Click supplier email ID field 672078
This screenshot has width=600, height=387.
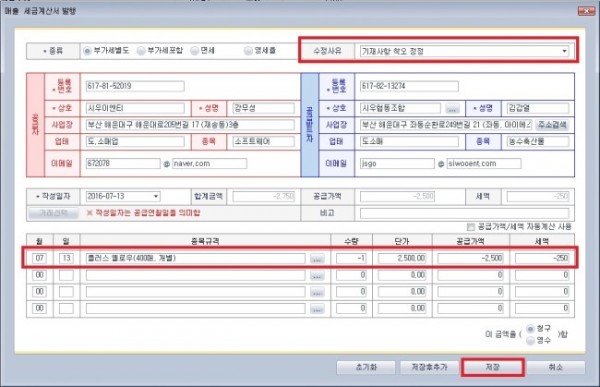tap(123, 163)
